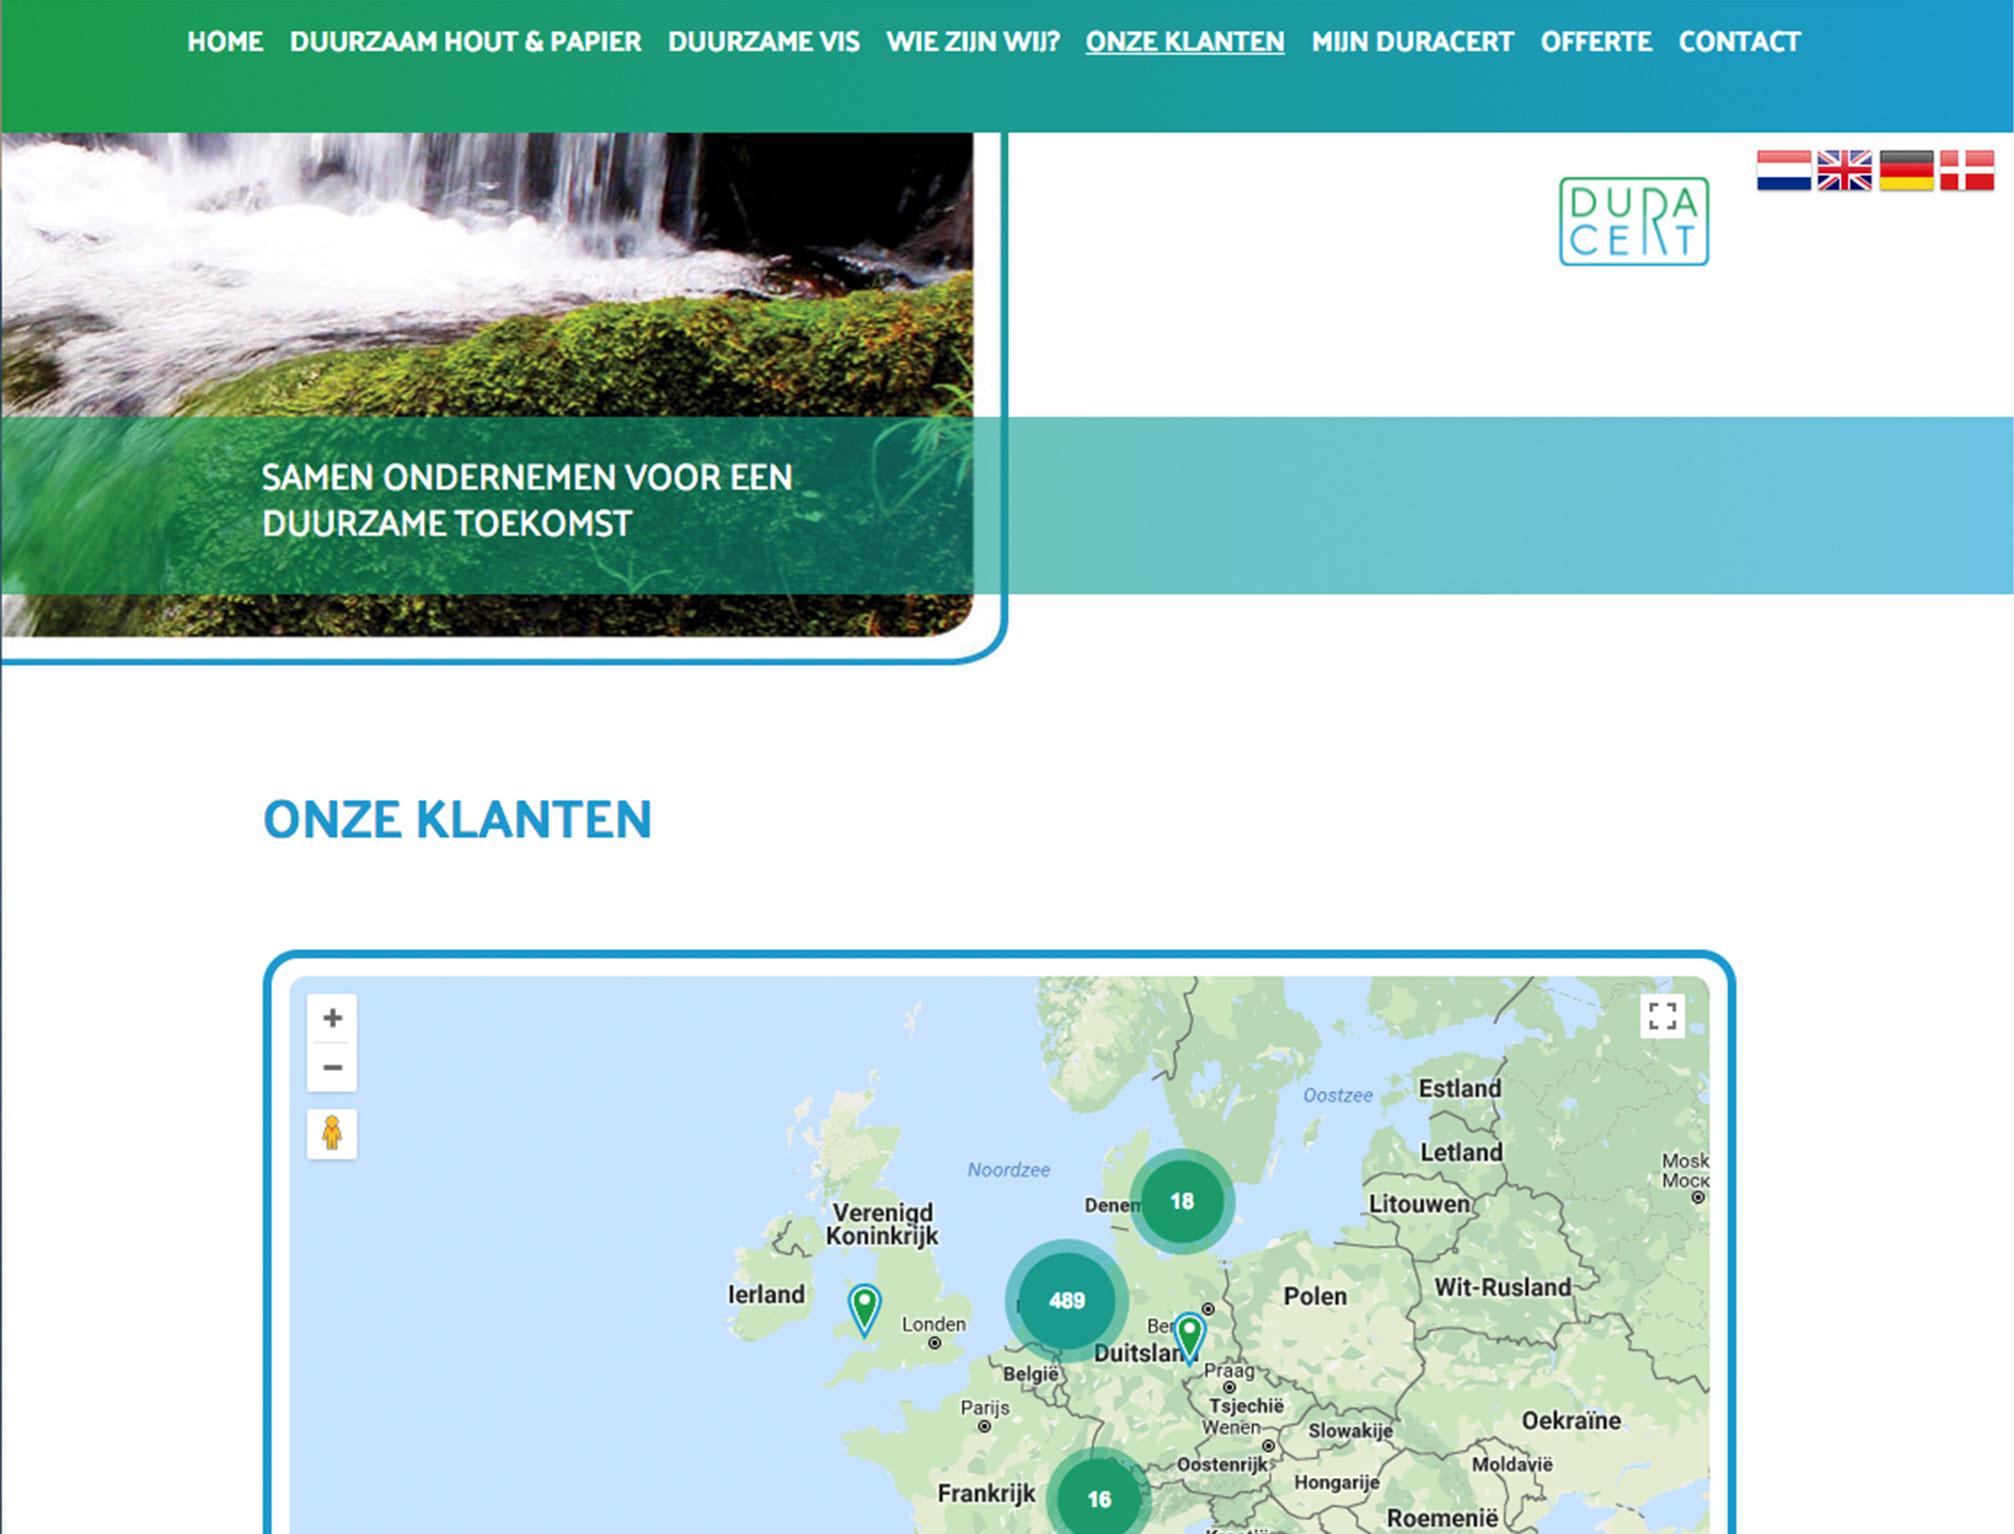Select the Street View pegman
Viewport: 2014px width, 1534px height.
pos(332,1134)
